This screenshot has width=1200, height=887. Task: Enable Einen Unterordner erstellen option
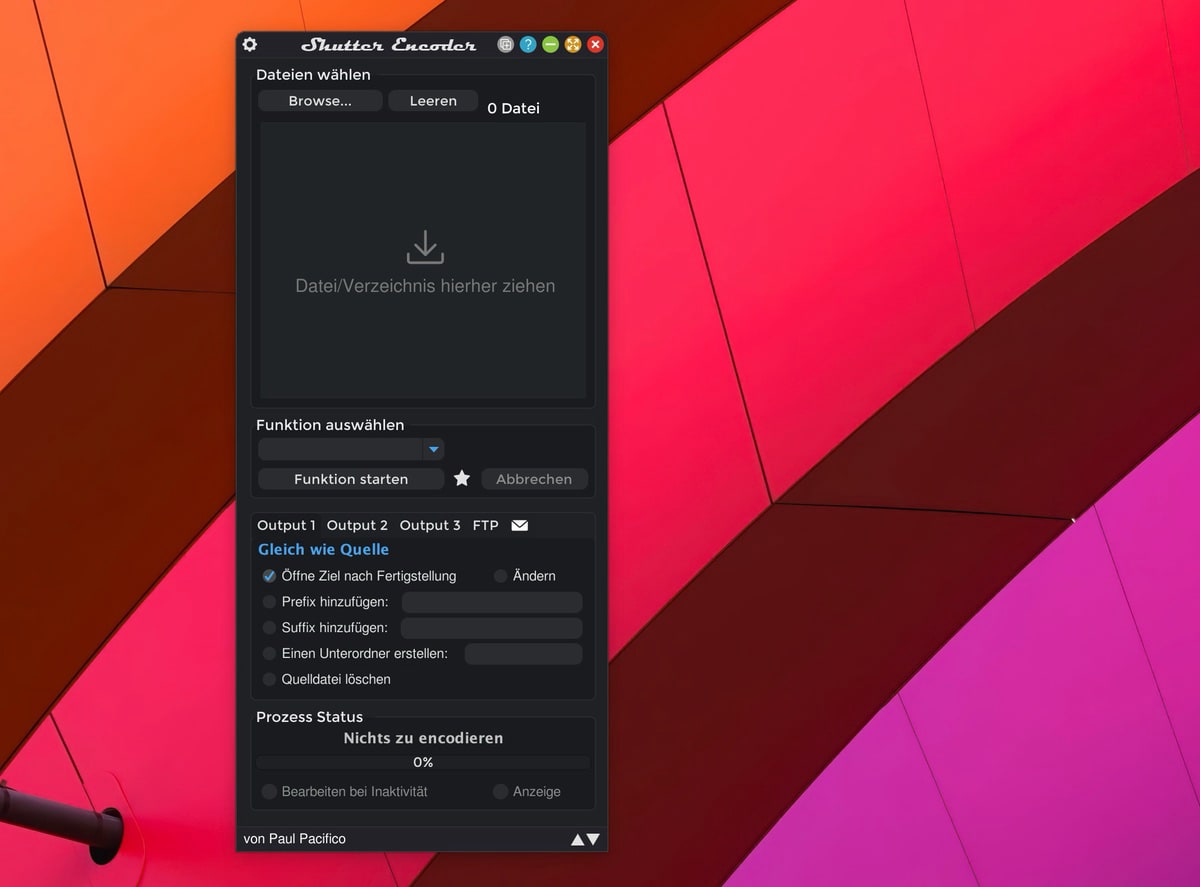click(269, 653)
